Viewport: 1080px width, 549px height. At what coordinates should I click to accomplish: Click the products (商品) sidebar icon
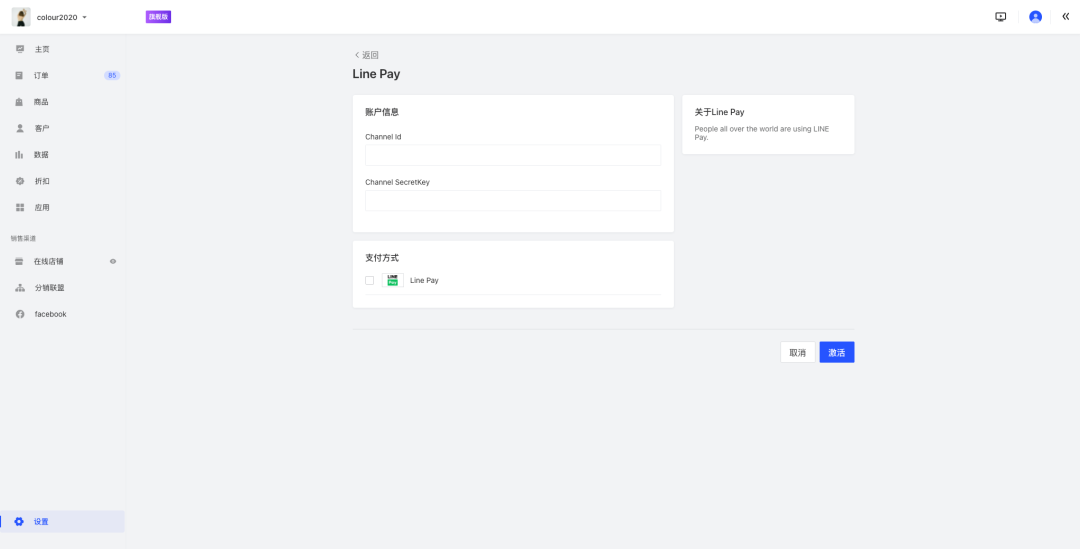19,102
